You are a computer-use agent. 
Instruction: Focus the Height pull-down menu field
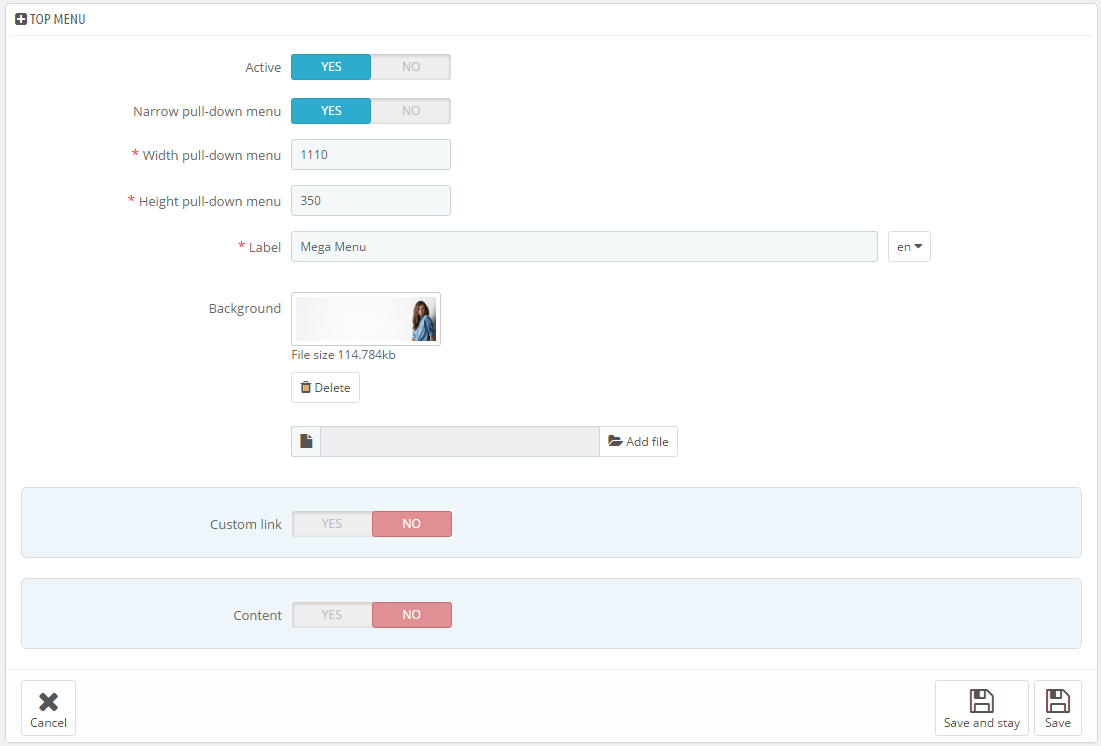click(x=371, y=201)
